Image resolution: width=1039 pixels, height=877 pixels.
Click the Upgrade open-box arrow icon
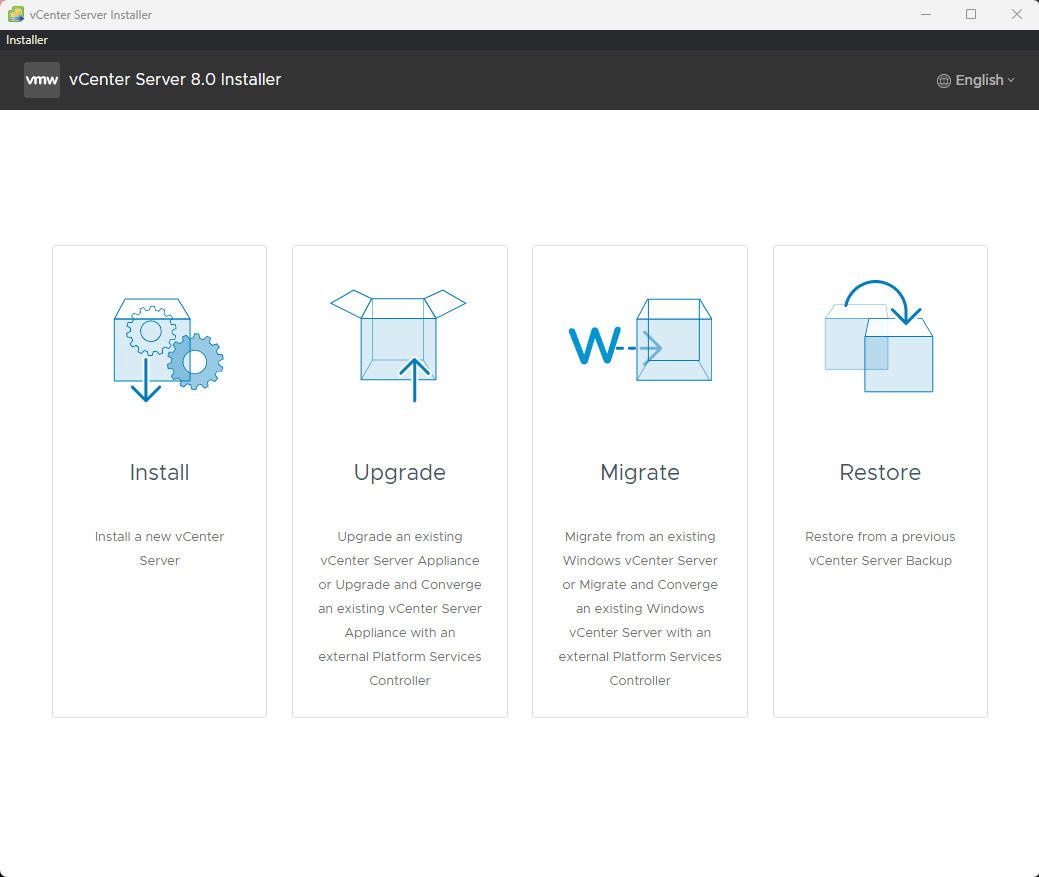tap(398, 345)
